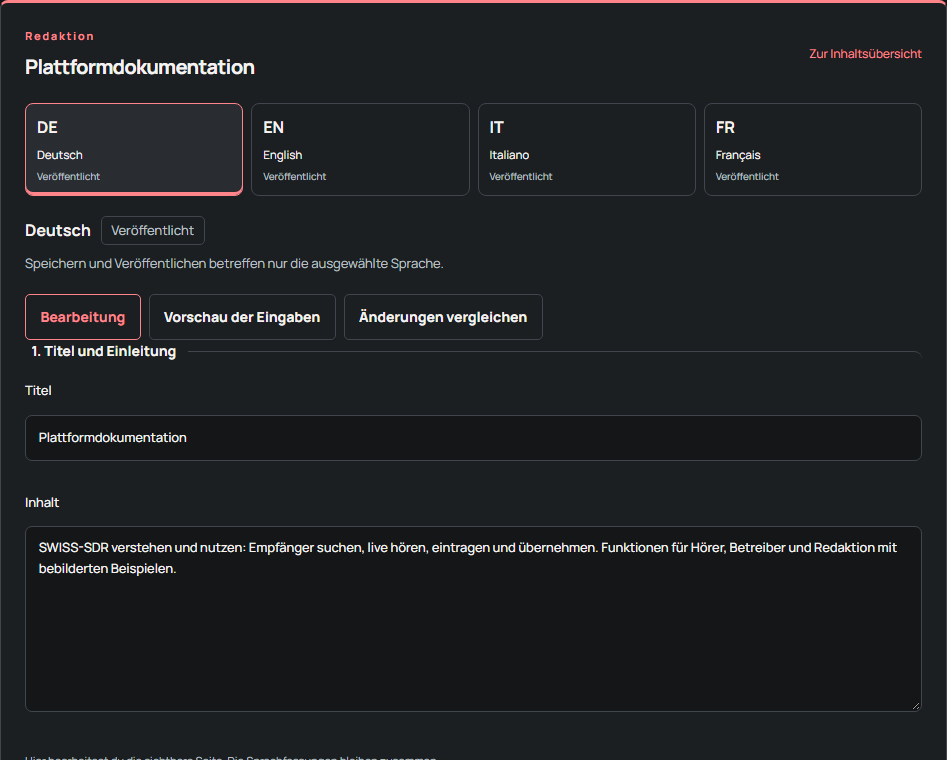Click the red Redaktion label
The width and height of the screenshot is (947, 760).
60,36
